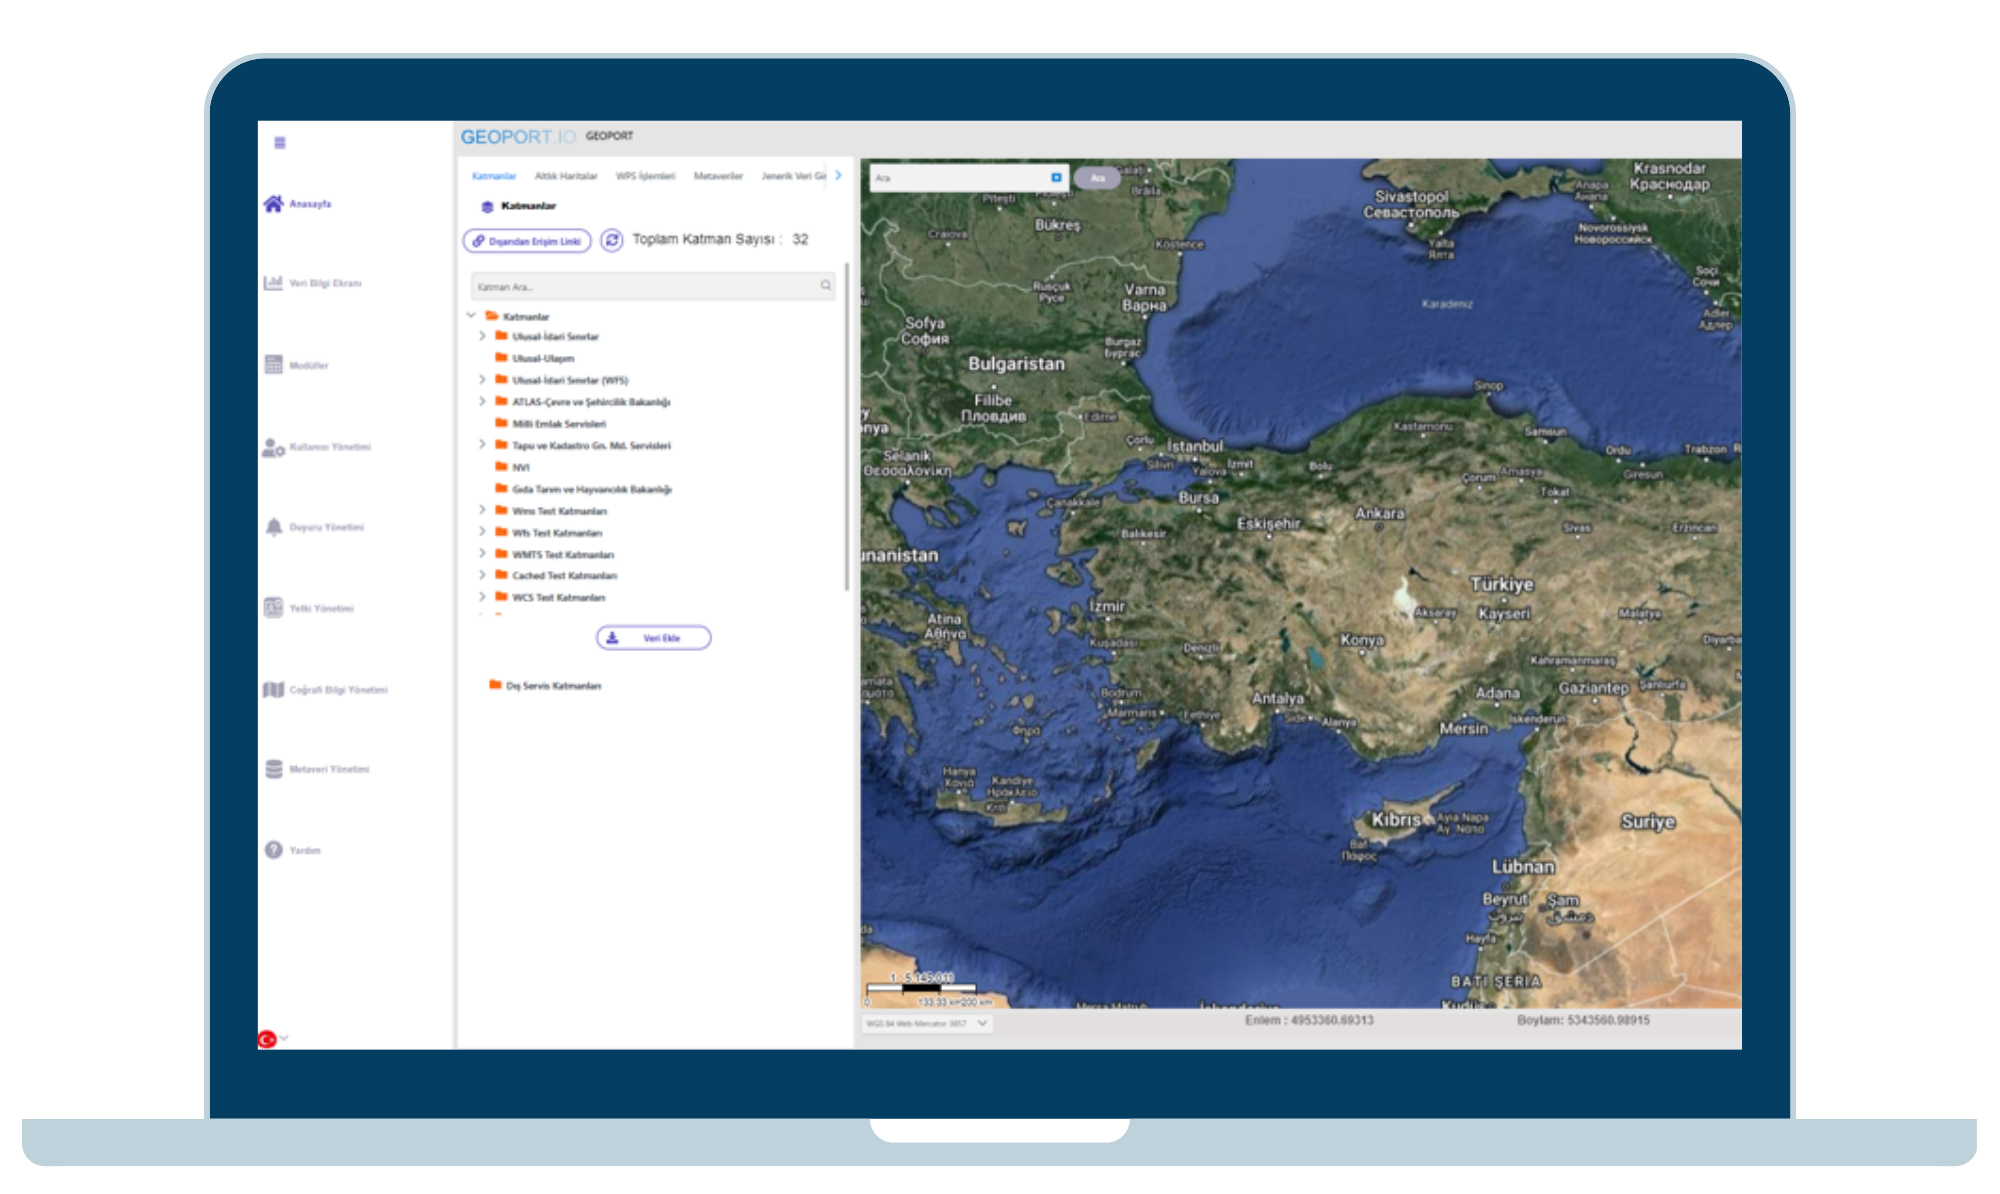The image size is (2000, 1194).
Task: Click the Veri Ekle button
Action: coord(653,638)
